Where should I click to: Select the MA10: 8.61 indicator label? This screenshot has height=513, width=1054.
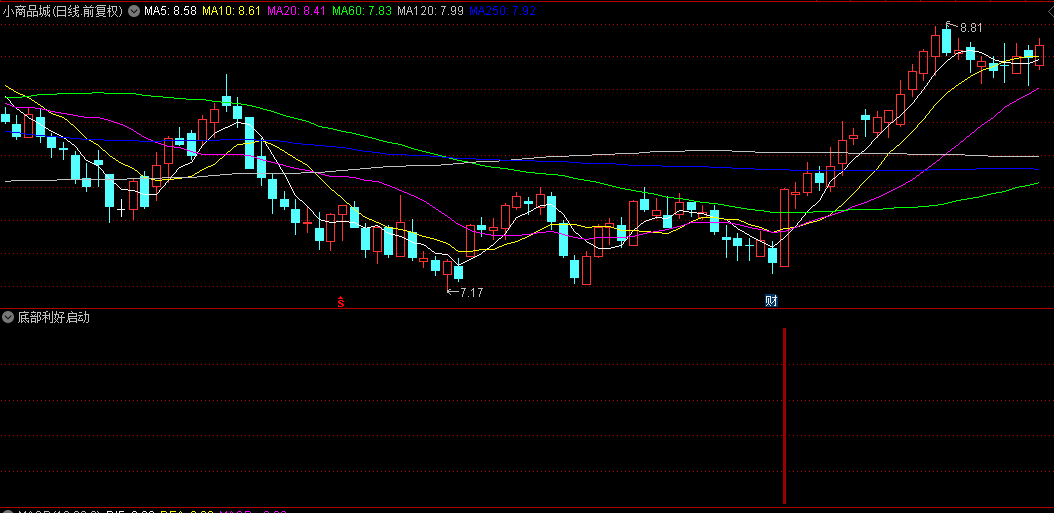(x=231, y=11)
